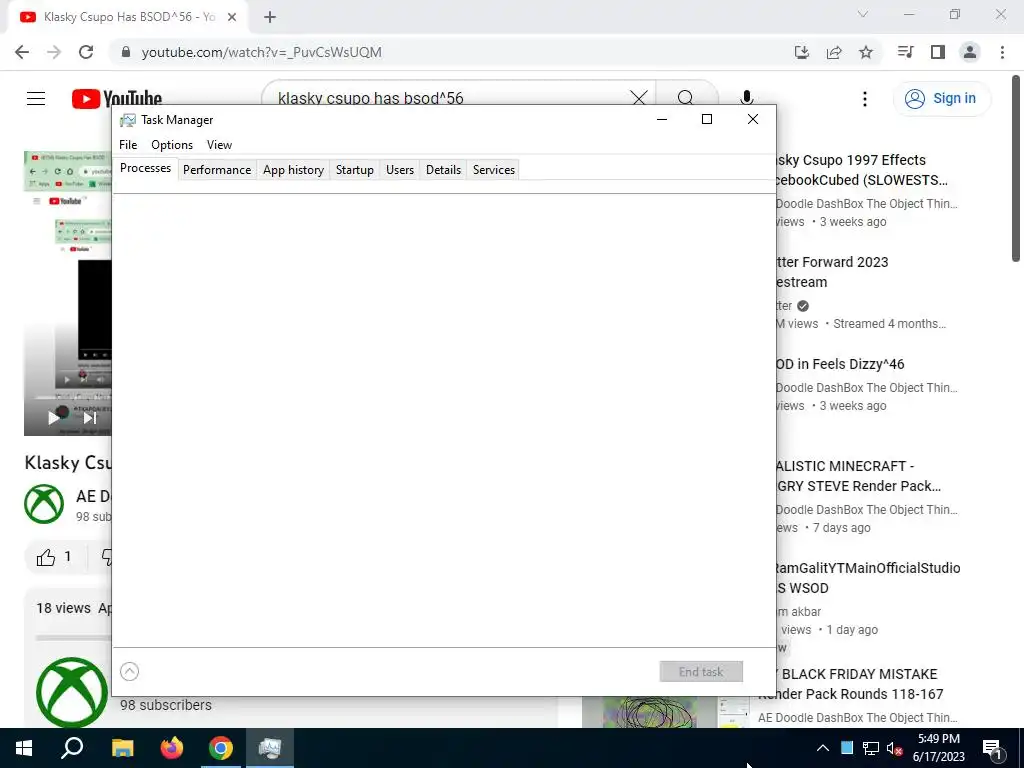Show hidden system tray icons
Viewport: 1024px width, 768px height.
(823, 748)
